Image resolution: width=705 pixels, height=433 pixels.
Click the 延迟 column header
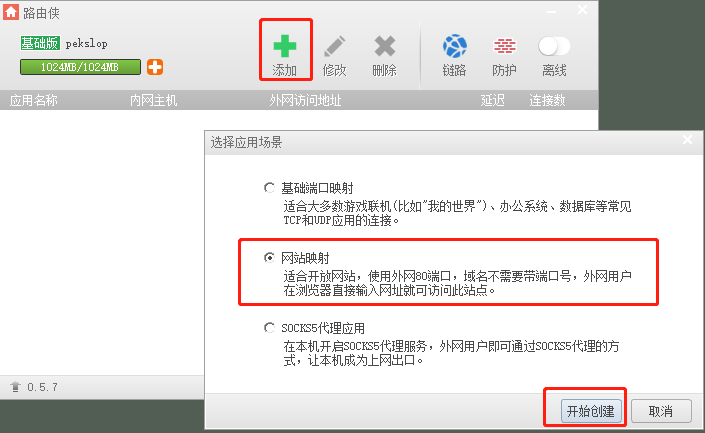click(493, 100)
